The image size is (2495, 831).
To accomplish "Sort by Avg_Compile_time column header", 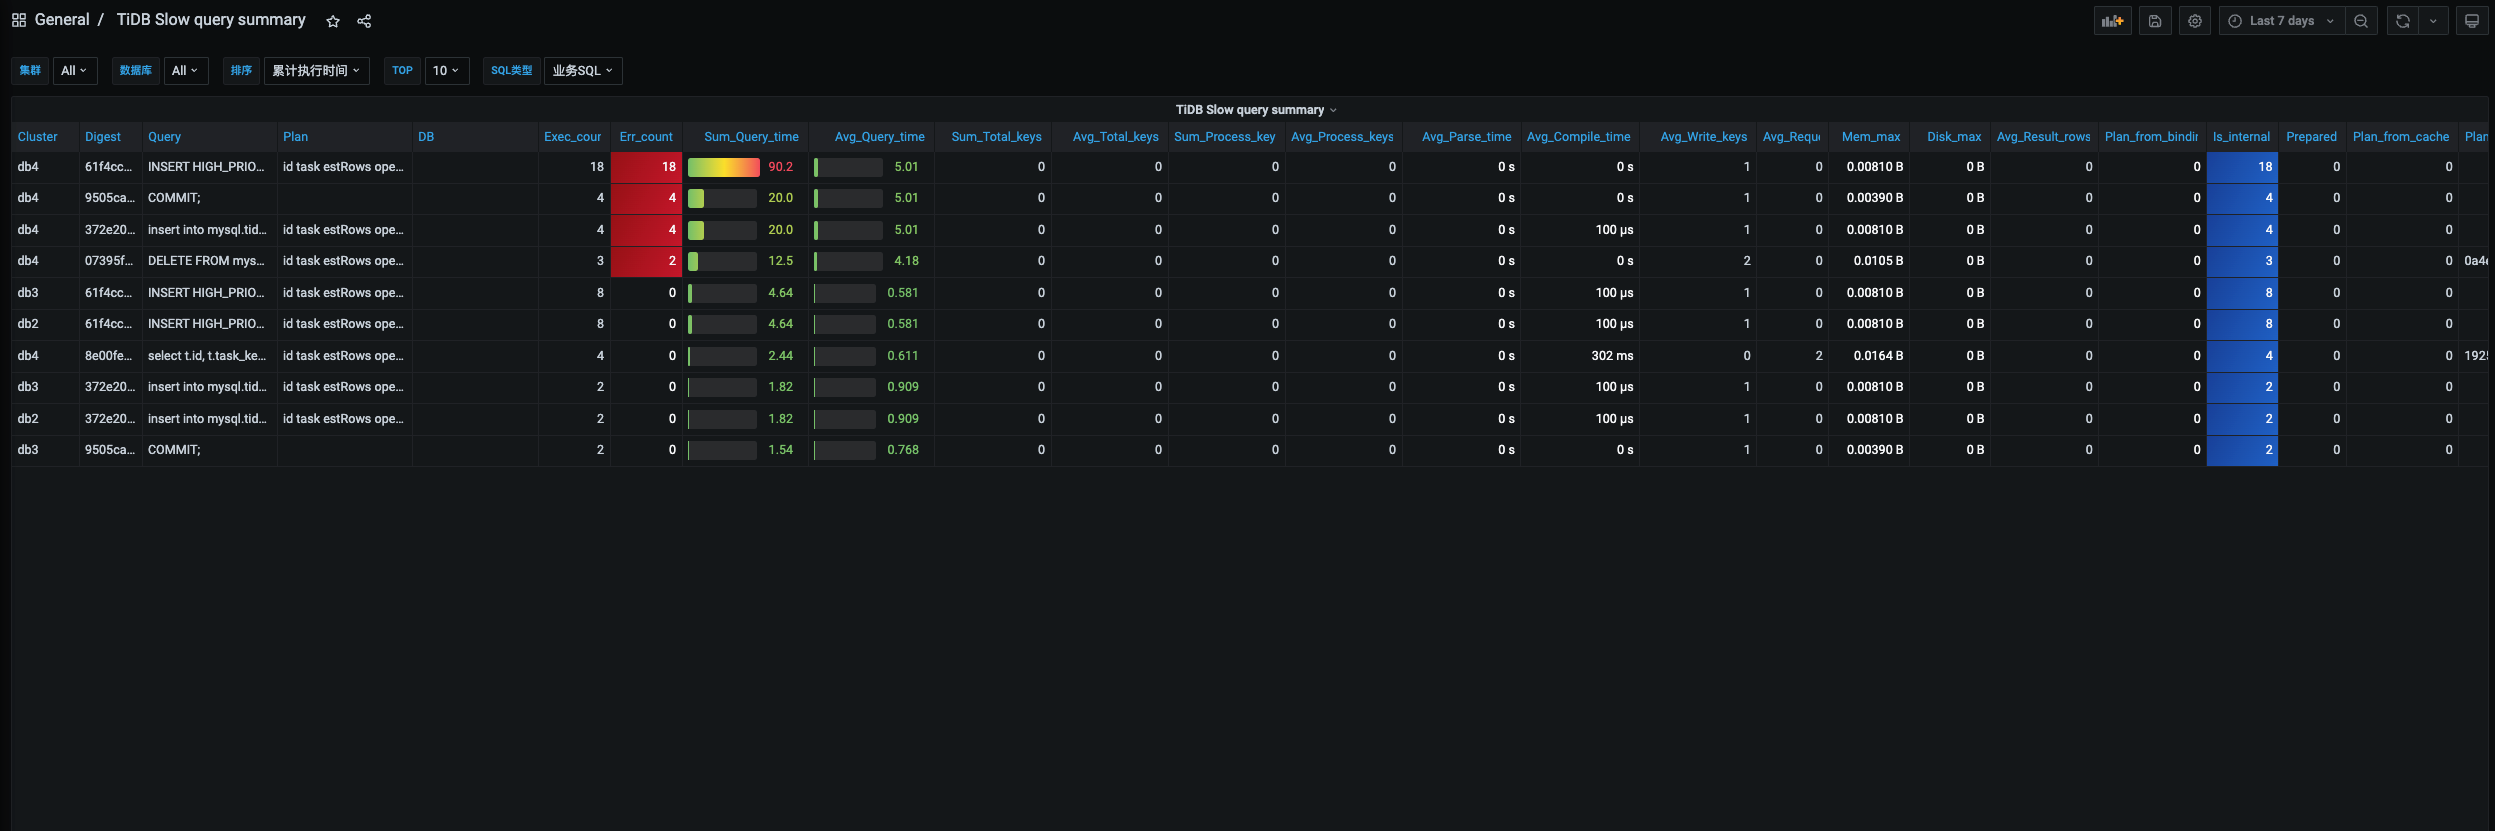I will (1578, 137).
